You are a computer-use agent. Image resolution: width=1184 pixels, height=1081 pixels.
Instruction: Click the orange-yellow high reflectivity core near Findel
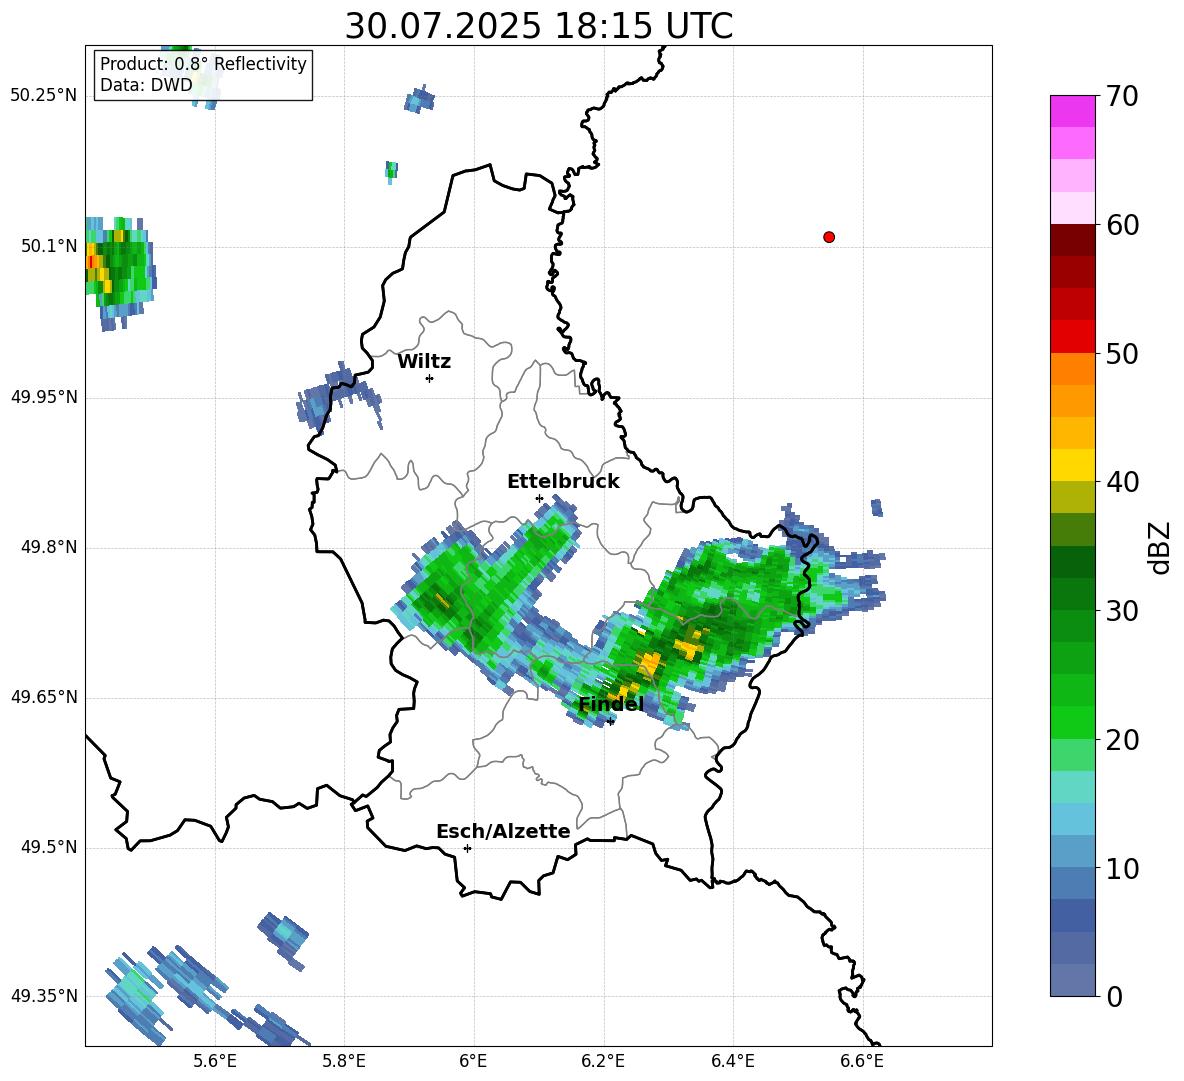coord(648,664)
